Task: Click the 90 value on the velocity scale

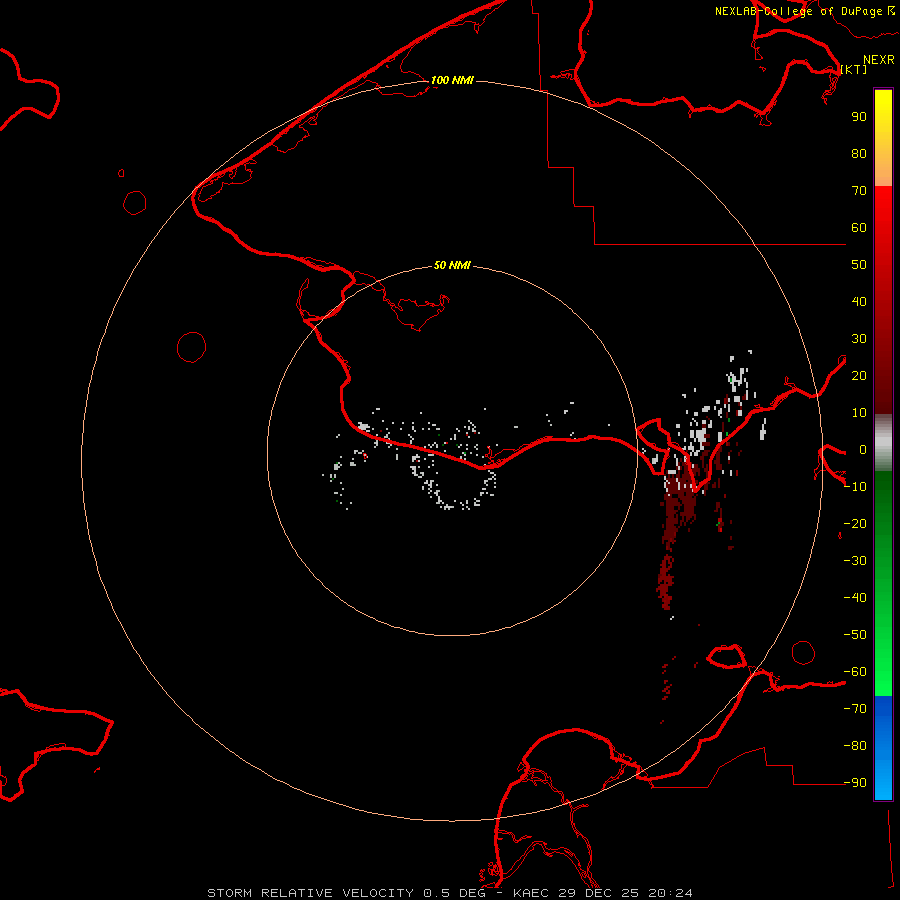Action: point(859,117)
